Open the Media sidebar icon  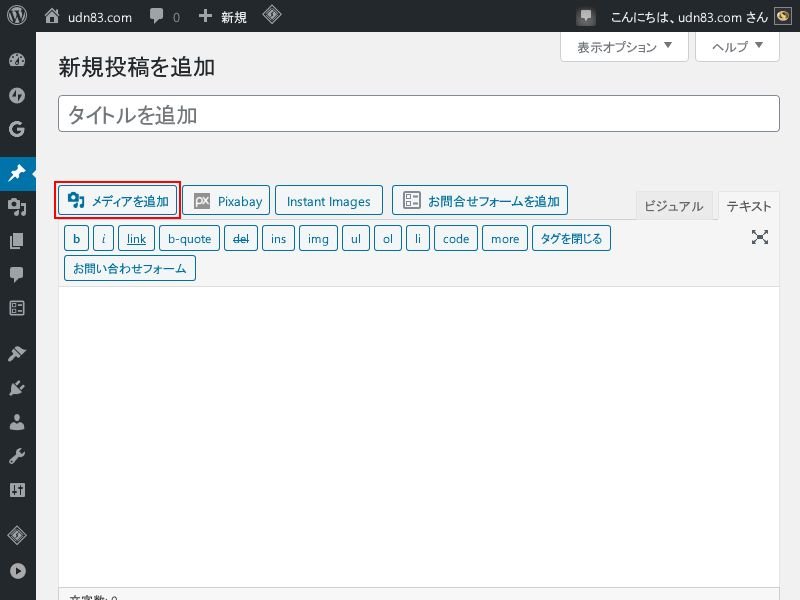click(17, 207)
